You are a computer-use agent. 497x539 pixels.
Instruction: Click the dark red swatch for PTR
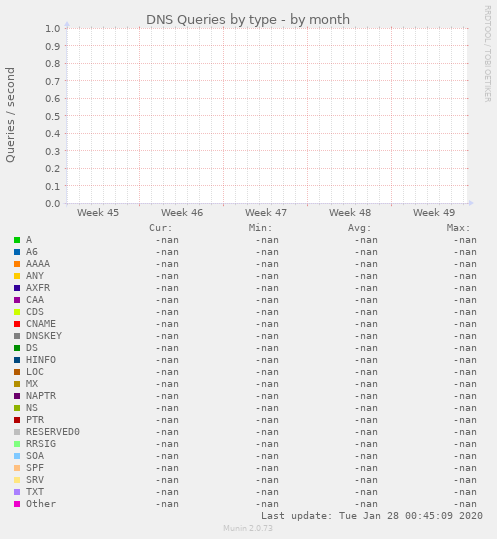(17, 420)
